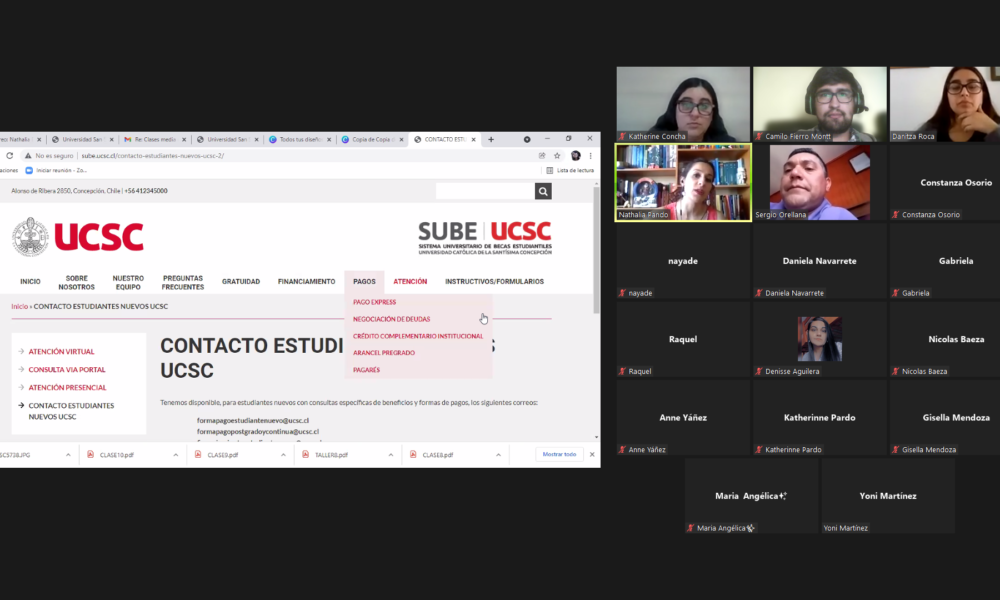Click CONTACTO ESTUDIANTES NUEVOS UCSC sidebar link

tap(71, 411)
